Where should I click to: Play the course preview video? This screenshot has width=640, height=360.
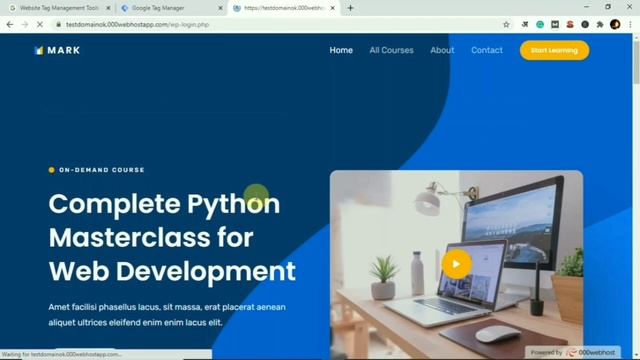click(457, 264)
